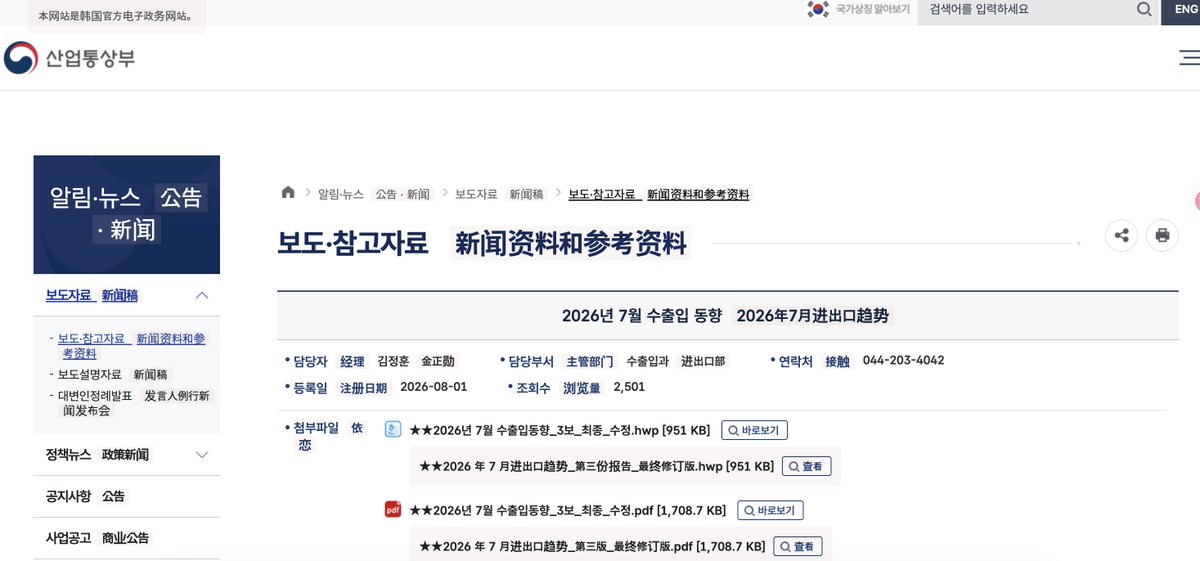Click the view count 2,501
The height and width of the screenshot is (561, 1200).
pos(629,387)
